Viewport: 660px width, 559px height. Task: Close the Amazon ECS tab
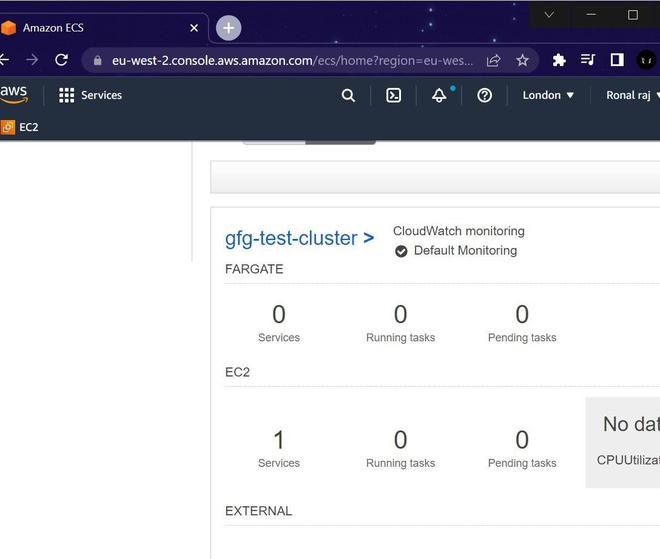click(x=194, y=28)
